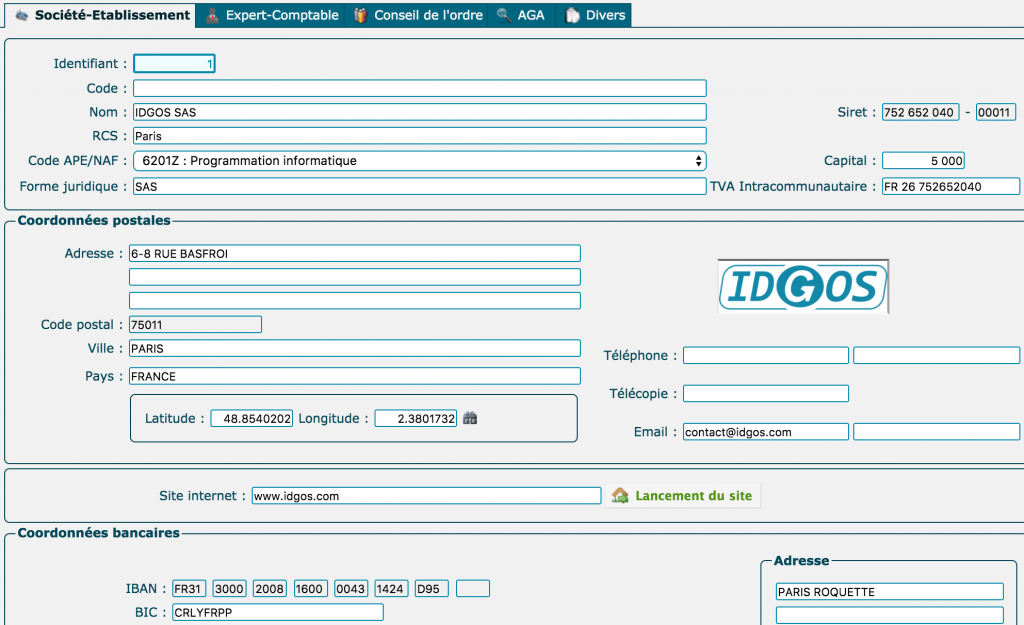The width and height of the screenshot is (1024, 625).
Task: Click the IDGOS company logo image
Action: (x=803, y=286)
